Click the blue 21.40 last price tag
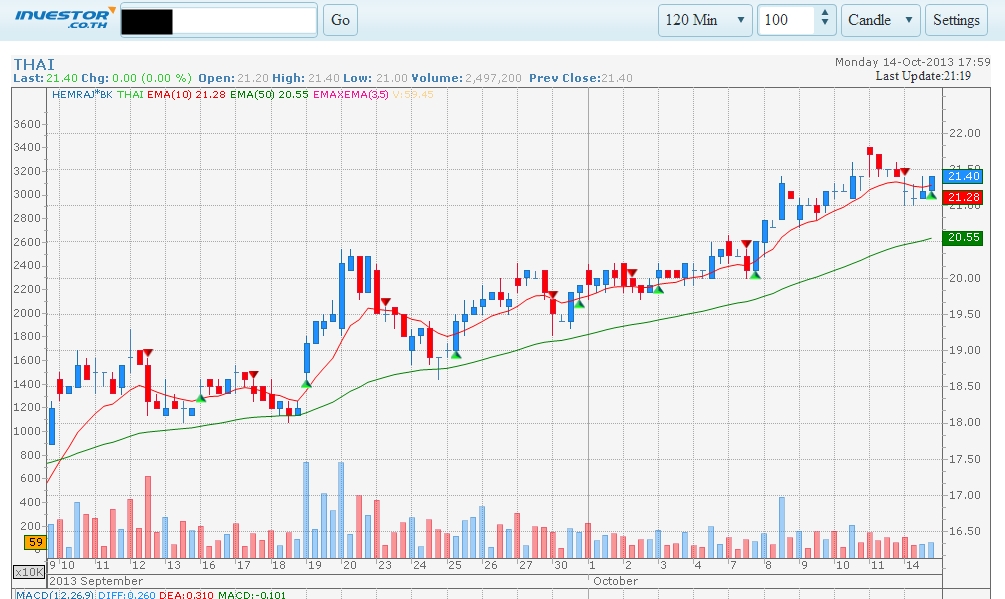 (963, 176)
